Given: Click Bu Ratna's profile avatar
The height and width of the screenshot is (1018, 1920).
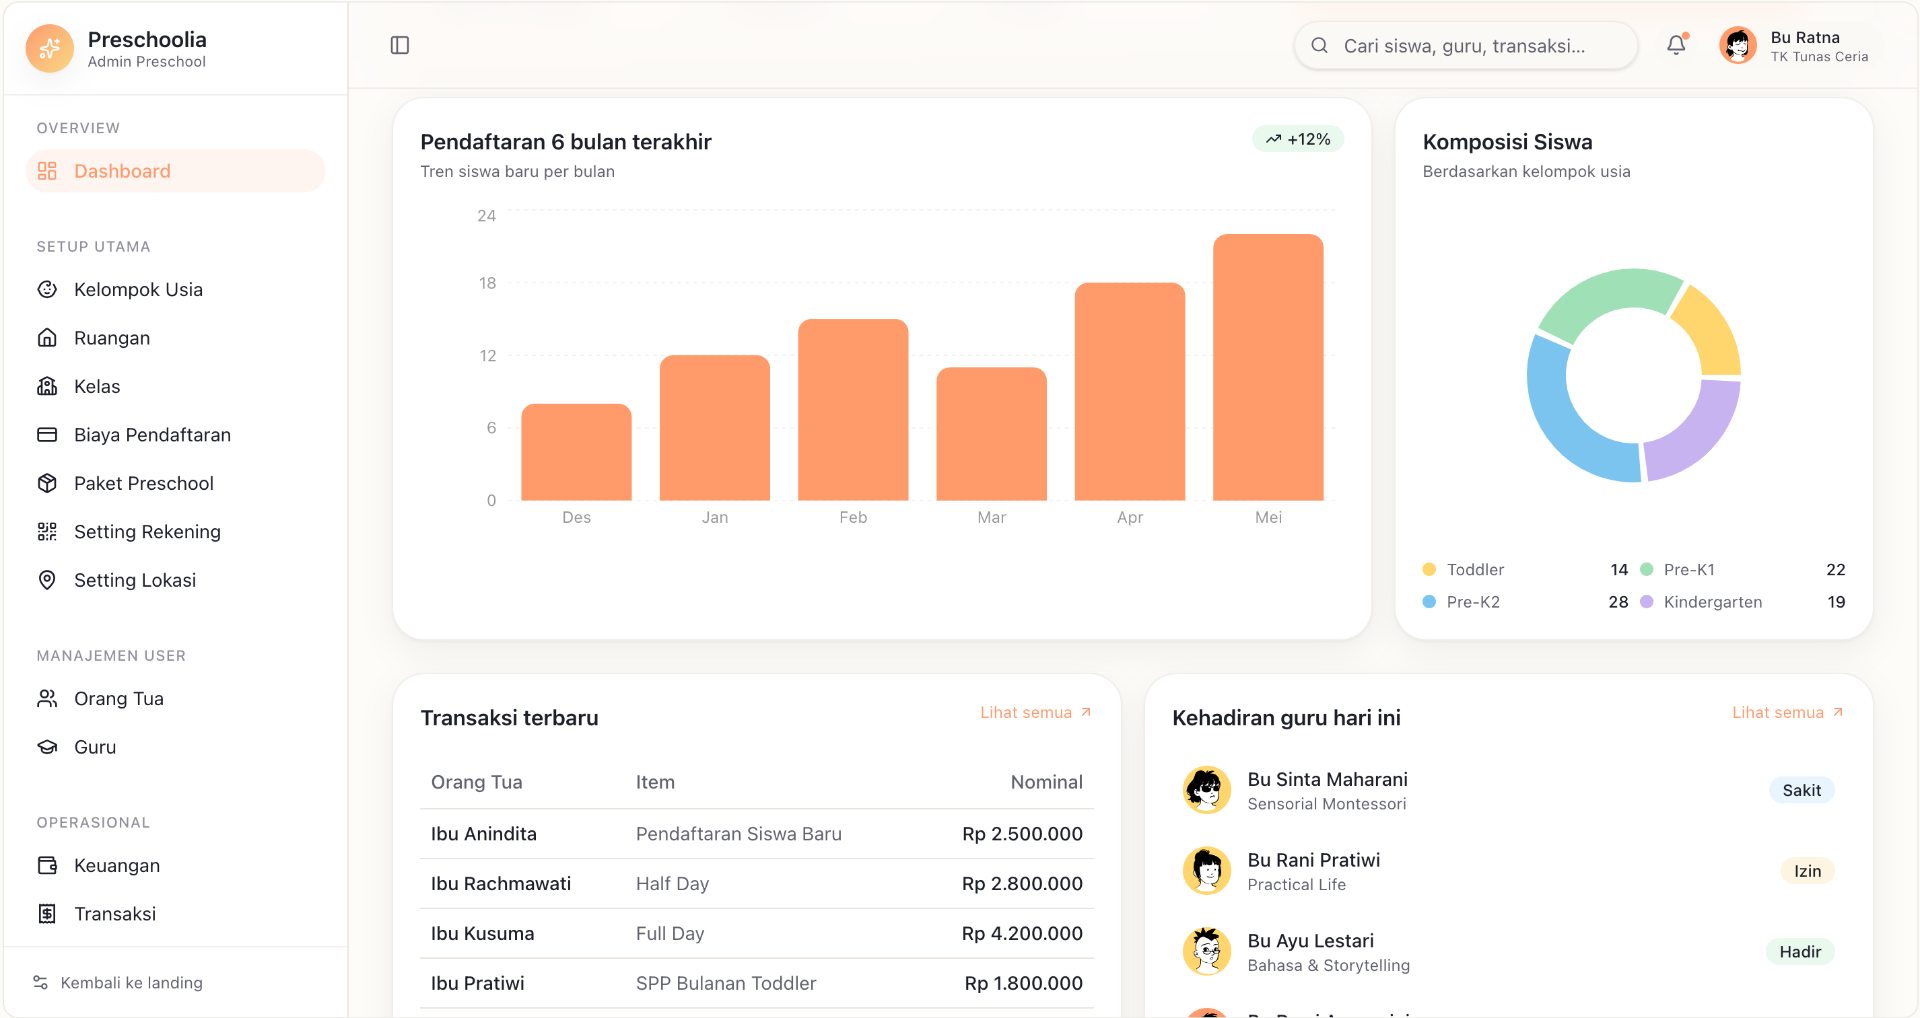Looking at the screenshot, I should 1738,45.
